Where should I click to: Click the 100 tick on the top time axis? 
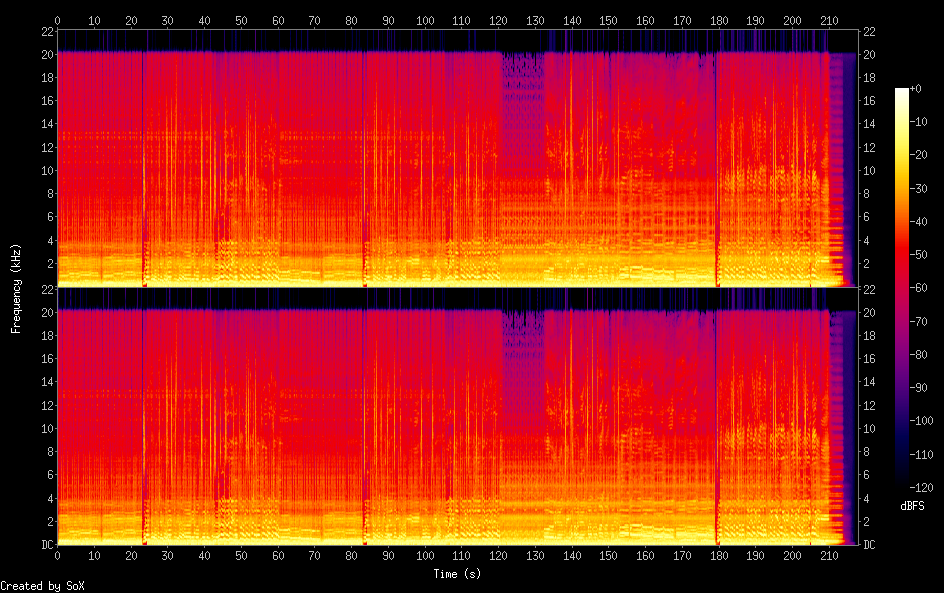424,20
